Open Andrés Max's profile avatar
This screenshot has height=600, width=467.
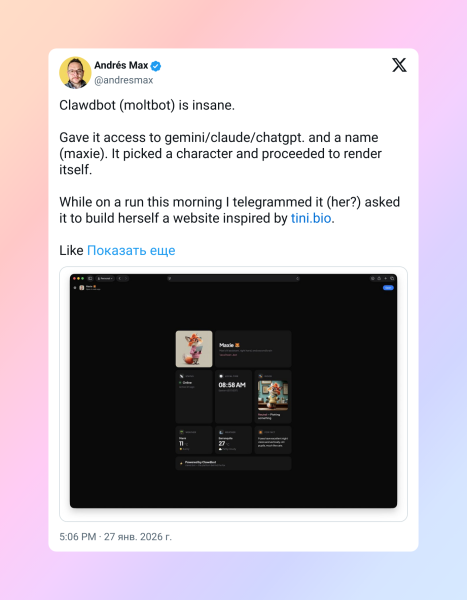(75, 73)
